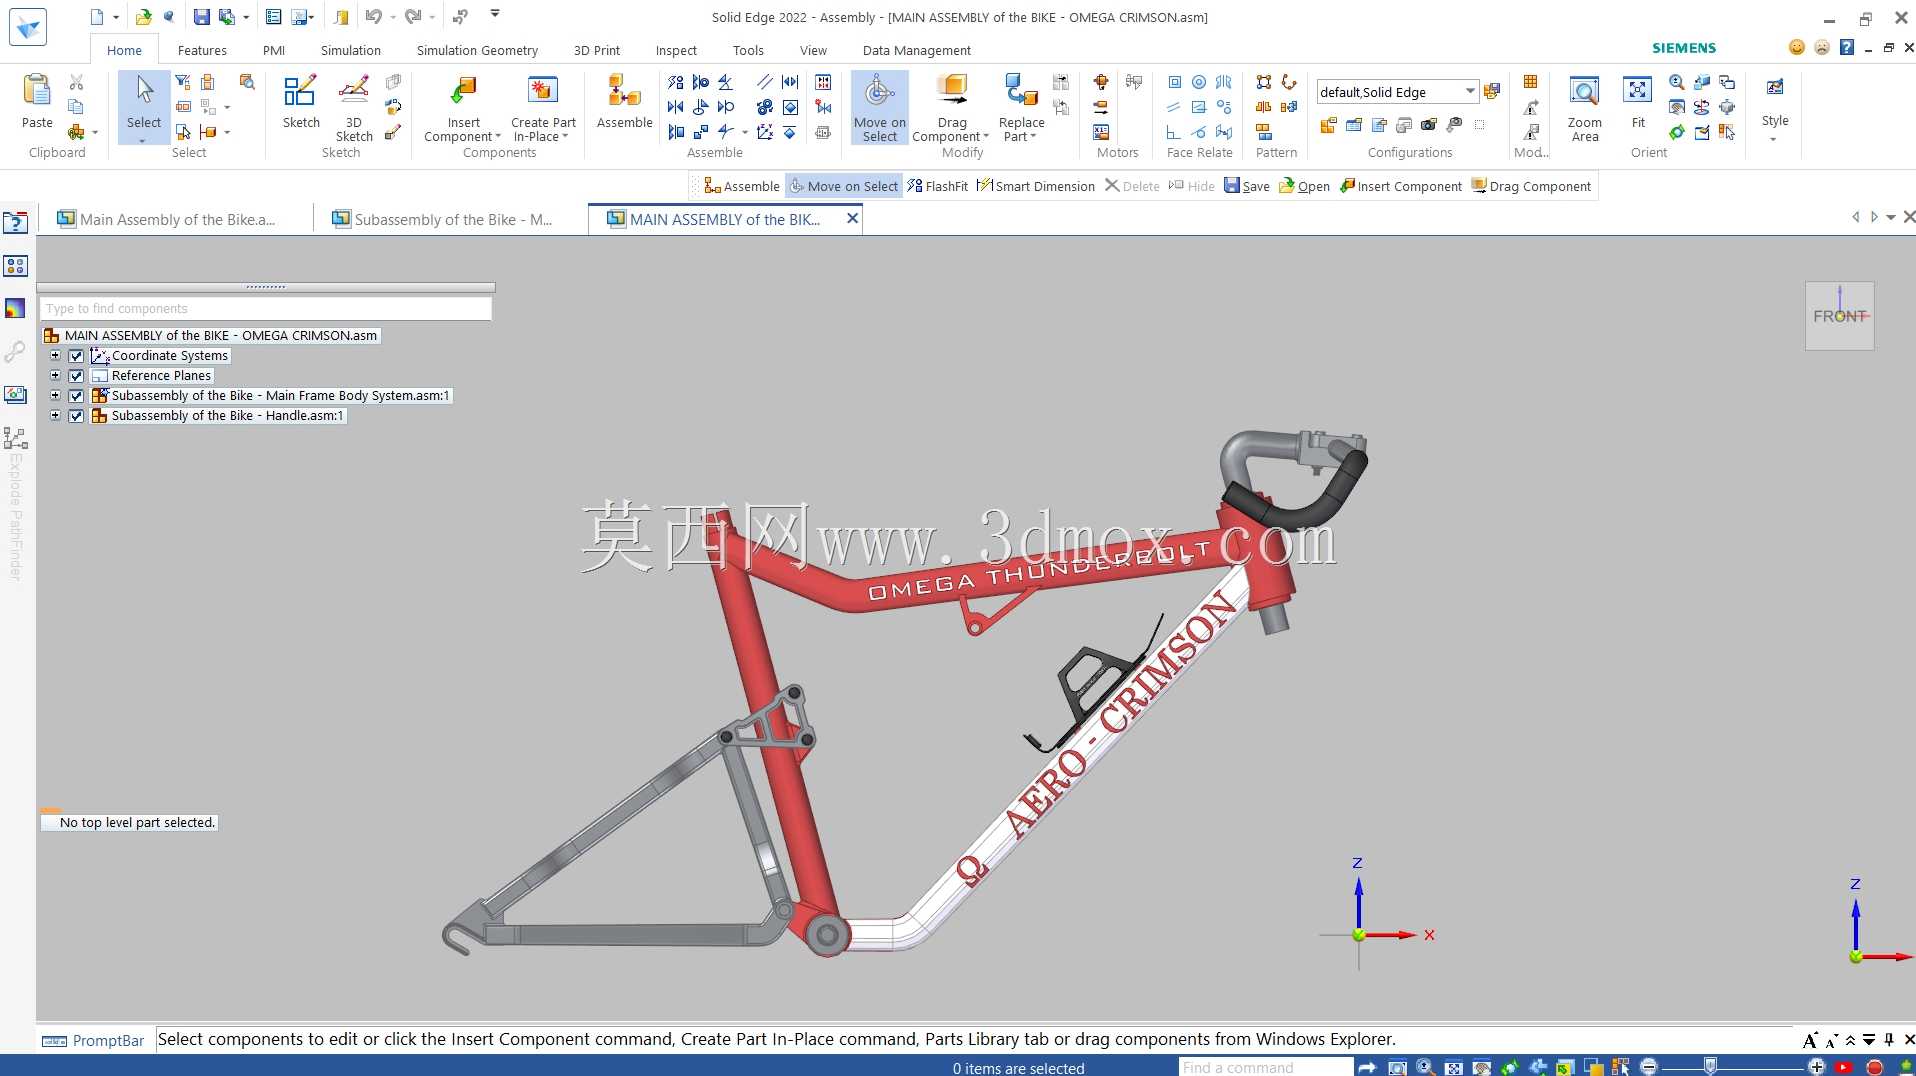Expand the Reference Planes tree node
This screenshot has width=1916, height=1076.
[x=55, y=376]
